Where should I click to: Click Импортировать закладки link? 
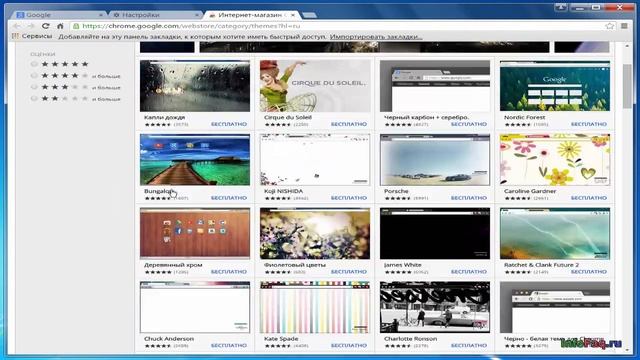[x=376, y=36]
